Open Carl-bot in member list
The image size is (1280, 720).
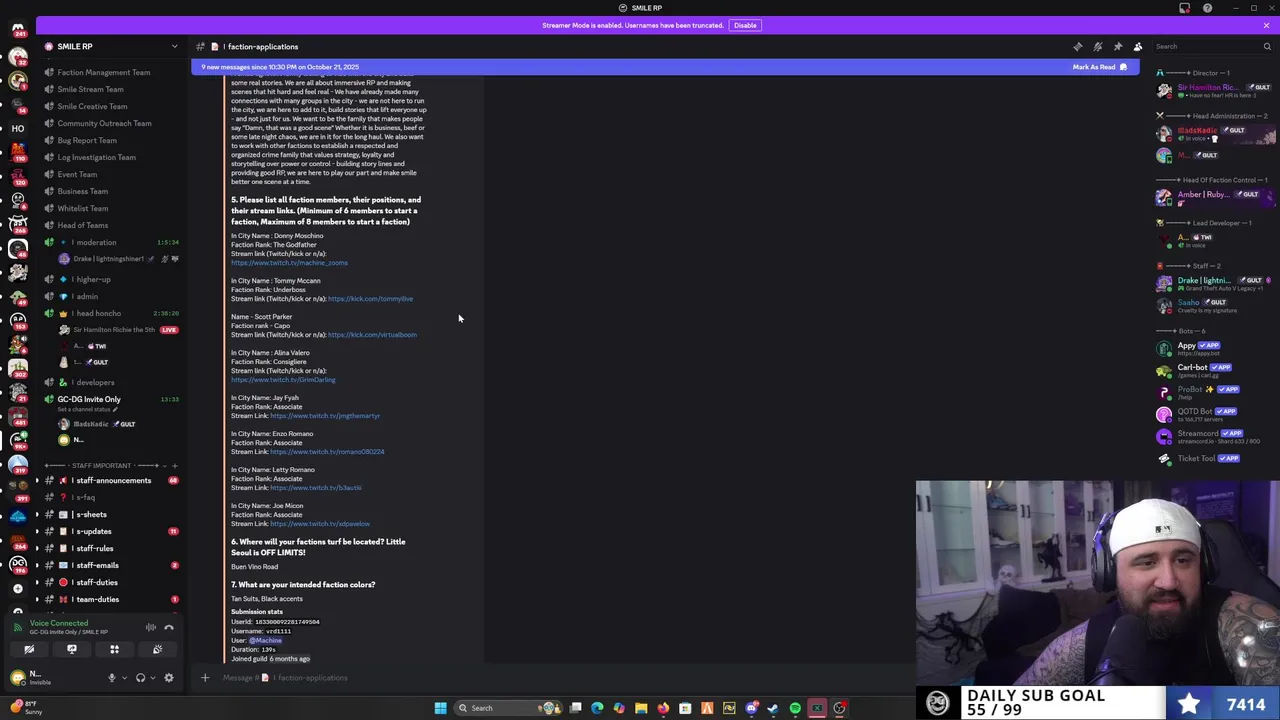point(1215,371)
